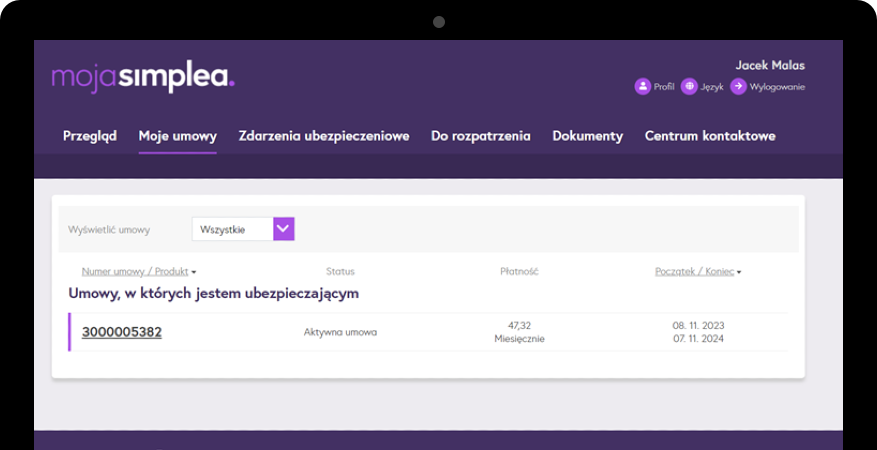Click the Status column header
This screenshot has width=877, height=450.
(x=340, y=271)
